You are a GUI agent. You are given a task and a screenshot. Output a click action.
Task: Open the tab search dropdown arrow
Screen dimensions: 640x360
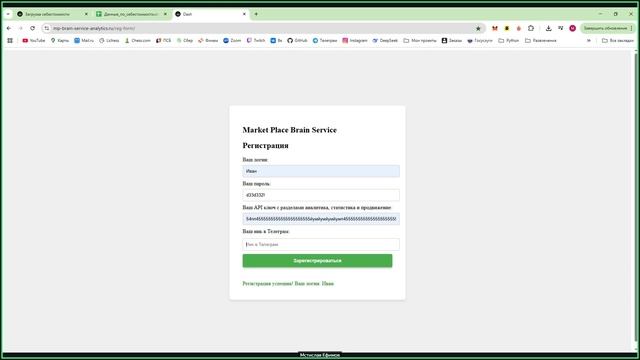(x=8, y=14)
